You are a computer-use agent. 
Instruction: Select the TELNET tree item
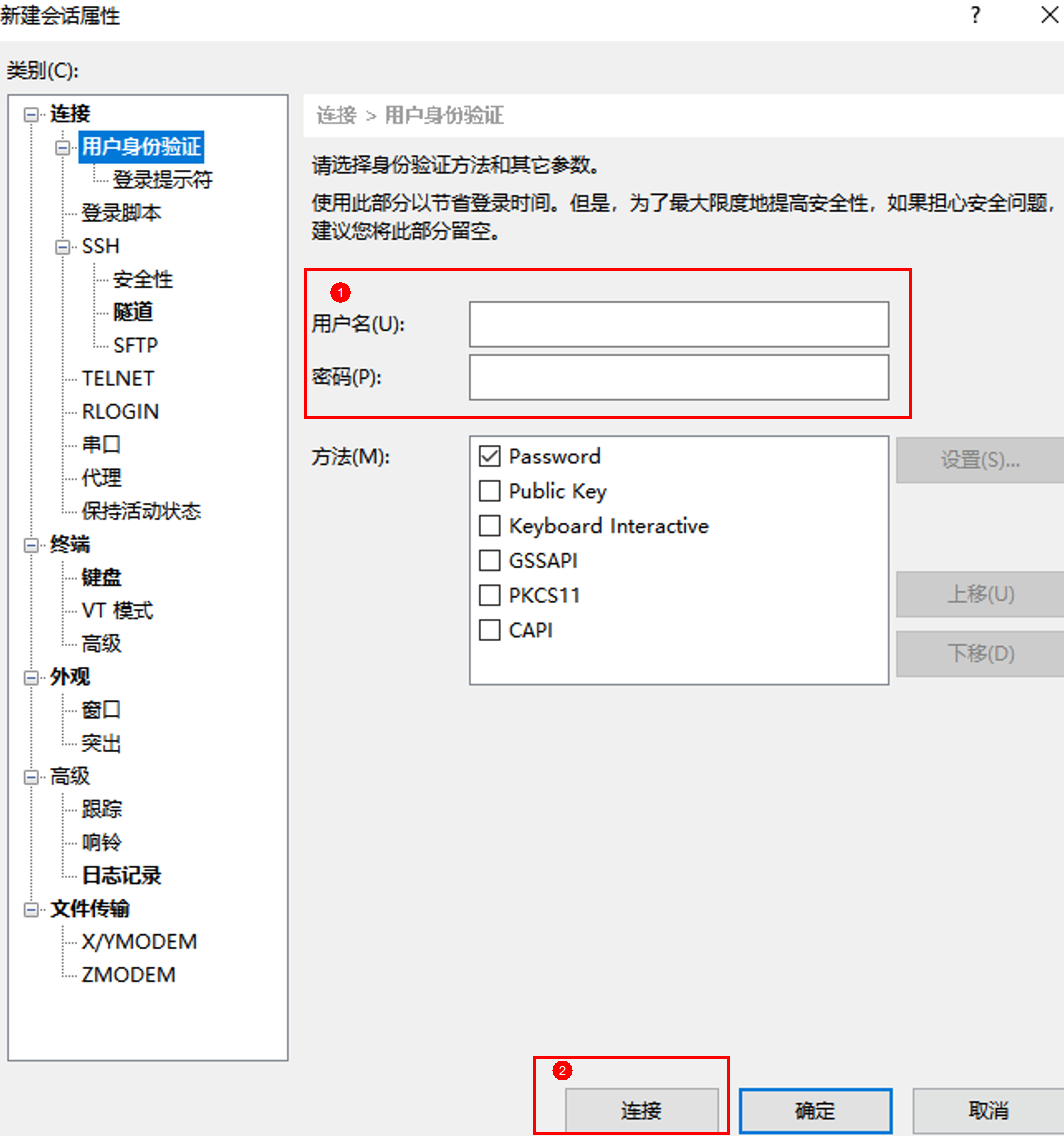(x=118, y=379)
